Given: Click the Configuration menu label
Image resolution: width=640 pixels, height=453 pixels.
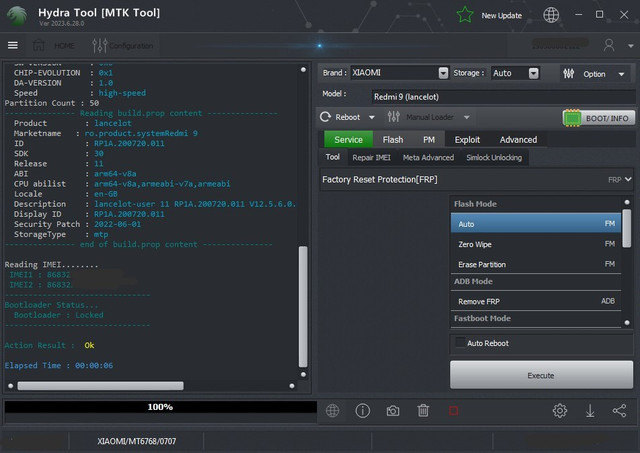Looking at the screenshot, I should [x=131, y=46].
